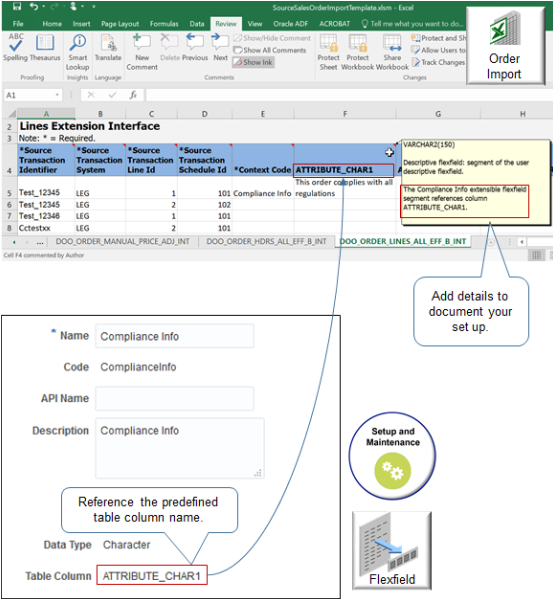Select the cell containing Cctestxx

pyautogui.click(x=46, y=228)
